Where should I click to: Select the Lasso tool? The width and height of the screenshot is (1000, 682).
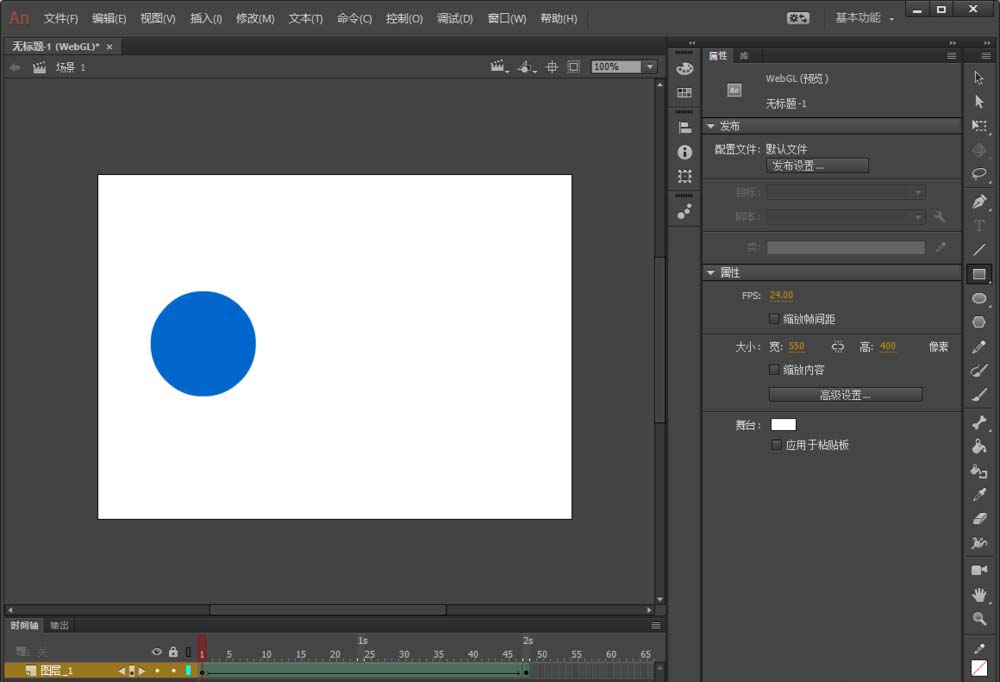point(979,174)
